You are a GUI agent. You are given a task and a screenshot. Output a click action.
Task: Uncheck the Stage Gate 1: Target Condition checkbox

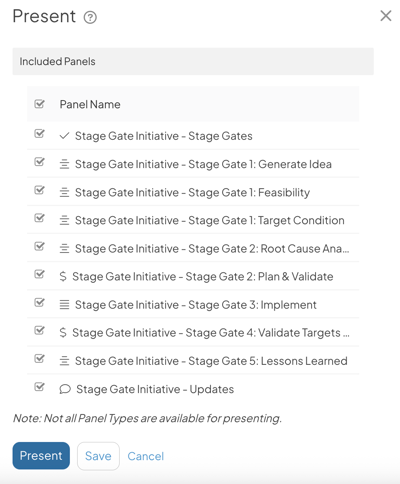tap(39, 218)
